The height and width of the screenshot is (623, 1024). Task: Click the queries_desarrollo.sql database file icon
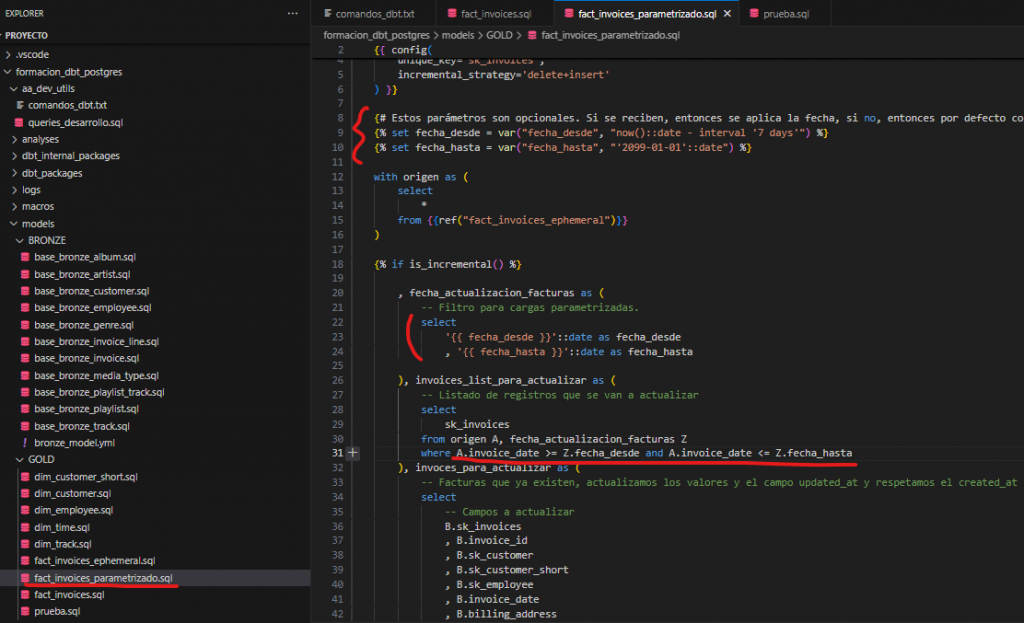pos(19,122)
